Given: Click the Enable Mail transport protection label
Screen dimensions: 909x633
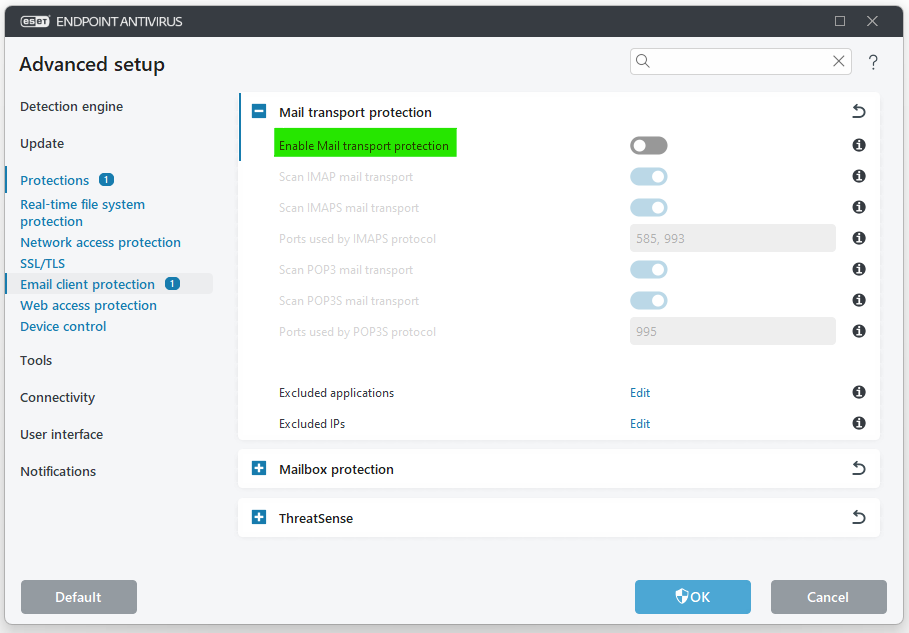Looking at the screenshot, I should click(x=364, y=146).
